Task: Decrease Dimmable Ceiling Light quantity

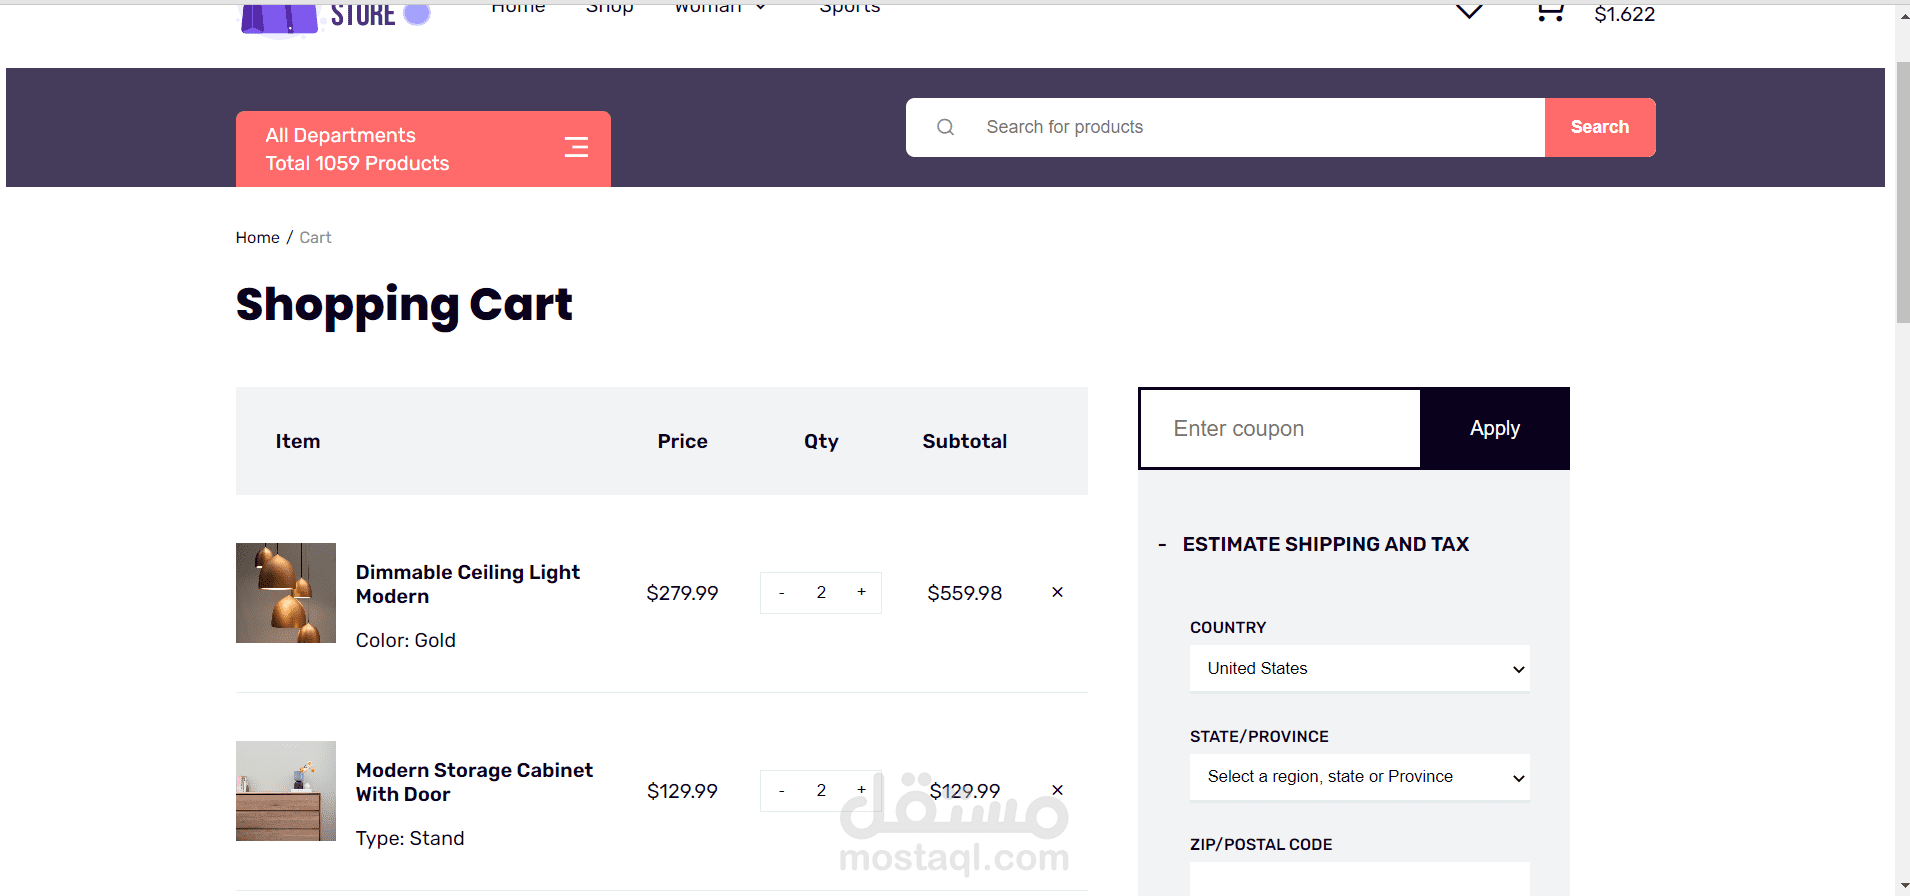Action: point(781,593)
